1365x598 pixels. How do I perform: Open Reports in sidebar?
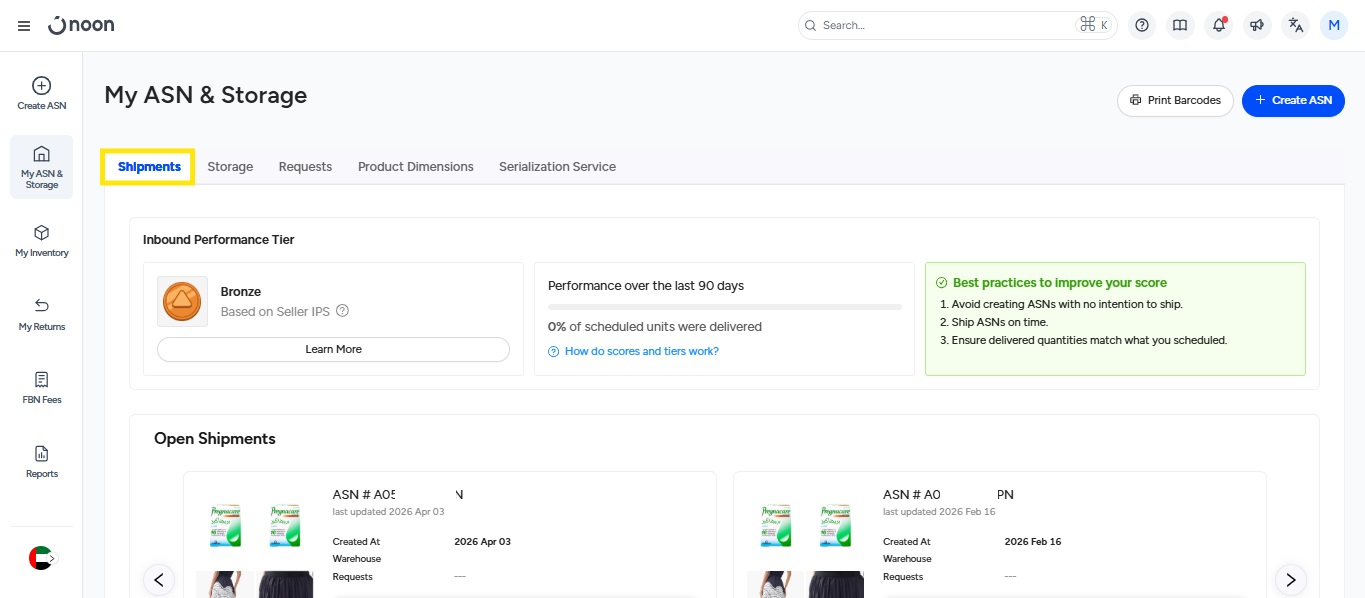click(42, 461)
